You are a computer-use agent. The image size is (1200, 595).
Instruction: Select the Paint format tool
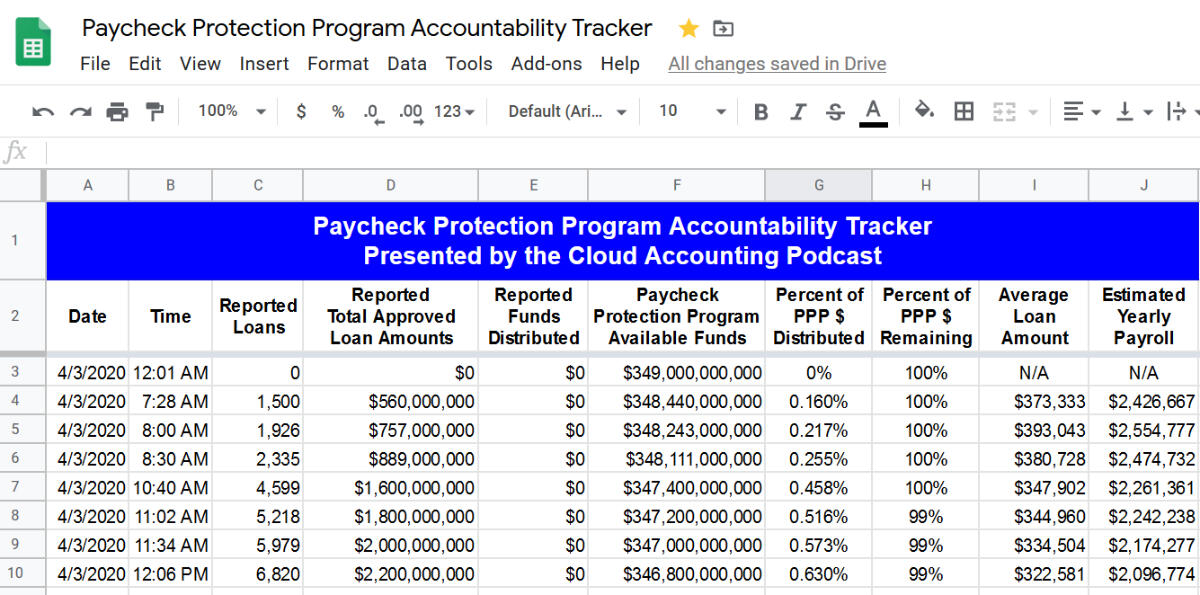(x=156, y=111)
